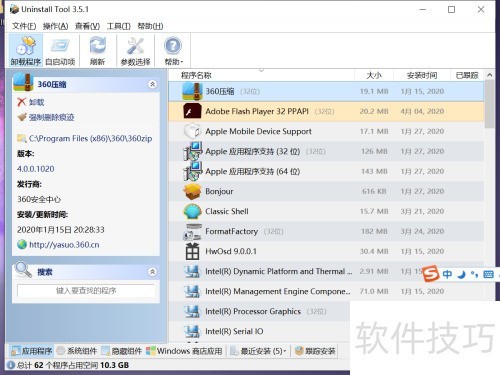Image resolution: width=500 pixels, height=375 pixels.
Task: Open the 帮助 help toolbar dropdown
Action: (173, 51)
